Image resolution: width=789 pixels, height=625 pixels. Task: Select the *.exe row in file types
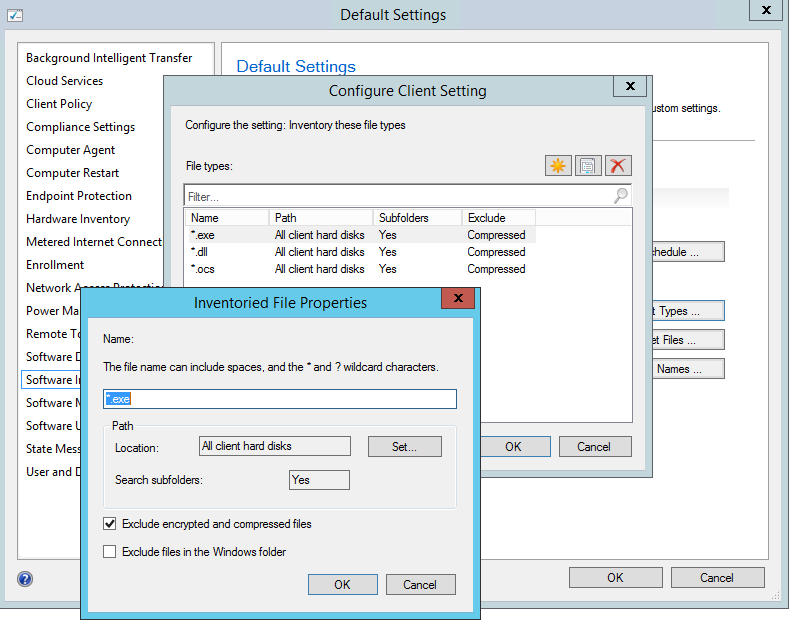(x=360, y=235)
